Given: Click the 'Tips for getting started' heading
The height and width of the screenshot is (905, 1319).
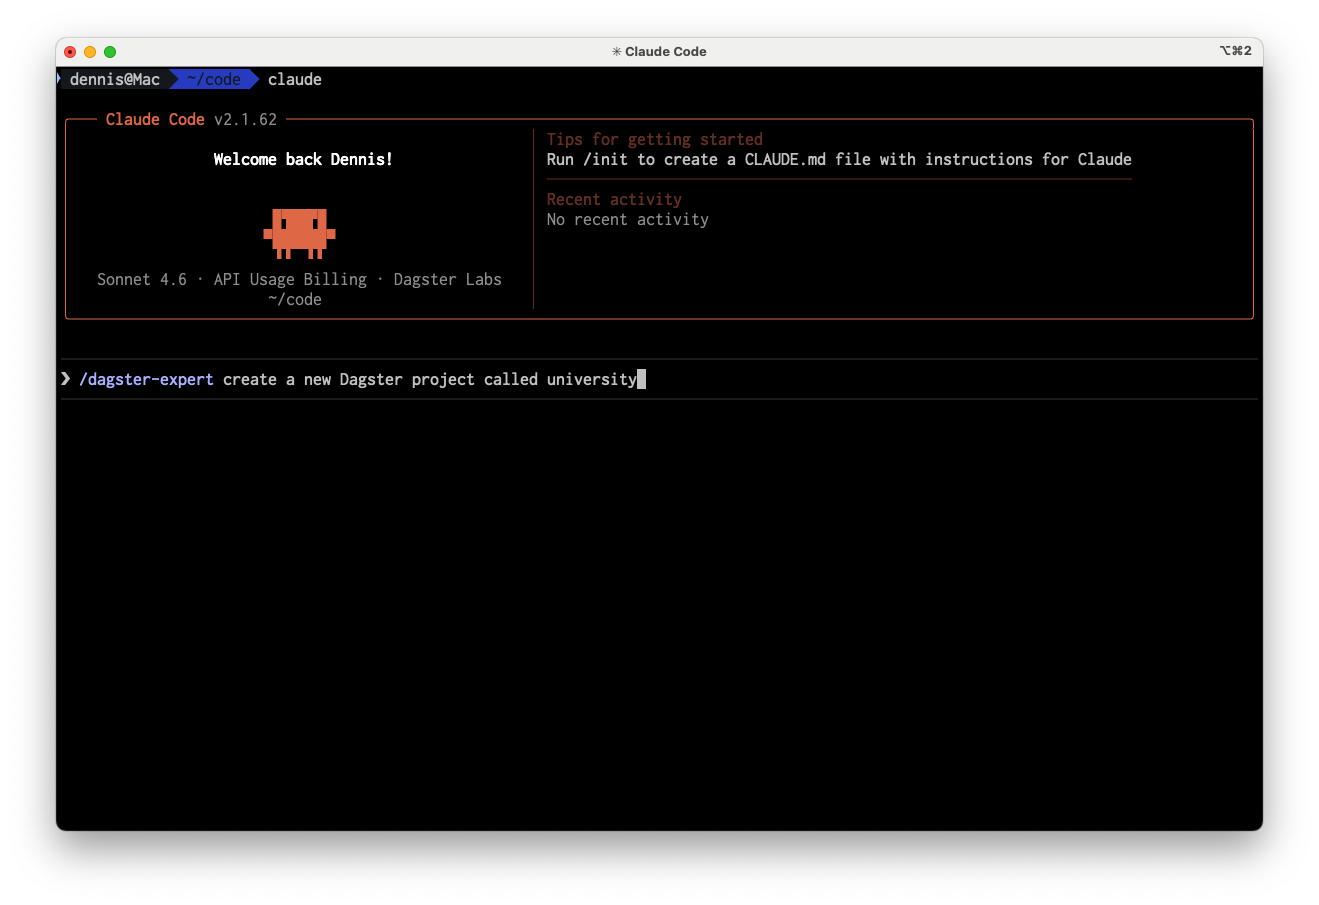Looking at the screenshot, I should click(654, 139).
